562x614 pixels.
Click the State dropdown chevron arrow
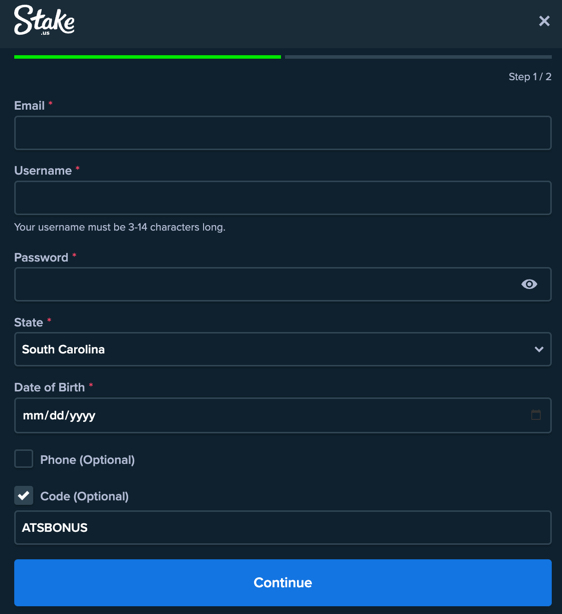click(x=539, y=349)
